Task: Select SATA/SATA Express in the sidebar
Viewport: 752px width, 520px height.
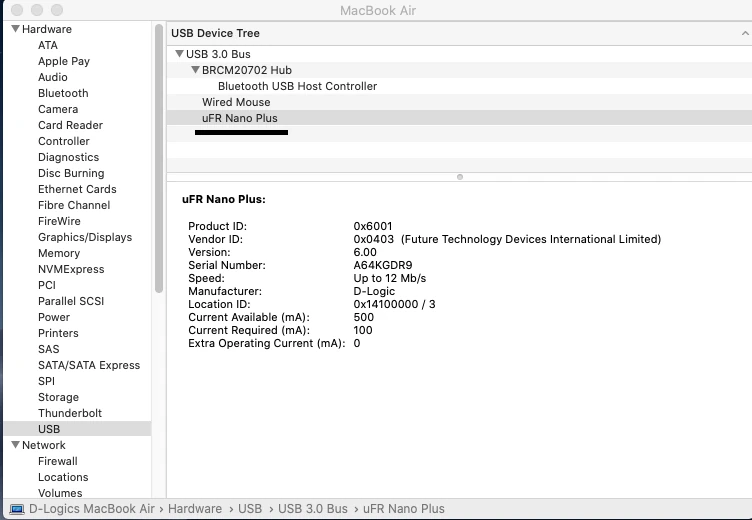Action: click(89, 365)
